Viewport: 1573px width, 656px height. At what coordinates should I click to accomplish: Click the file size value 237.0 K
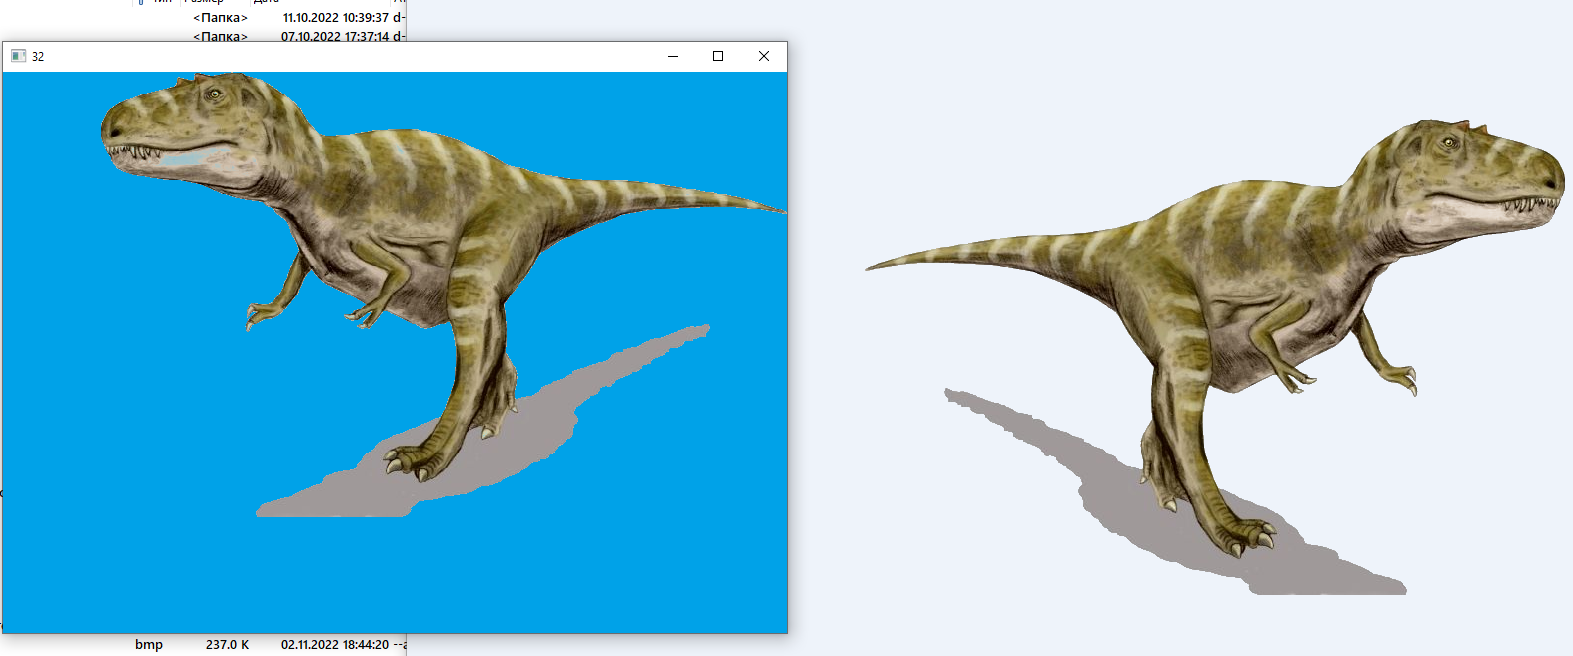point(227,645)
